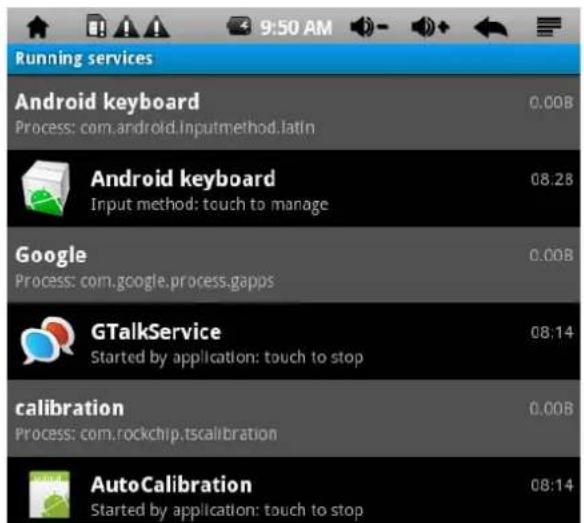Go back using the back arrow icon

pos(491,28)
